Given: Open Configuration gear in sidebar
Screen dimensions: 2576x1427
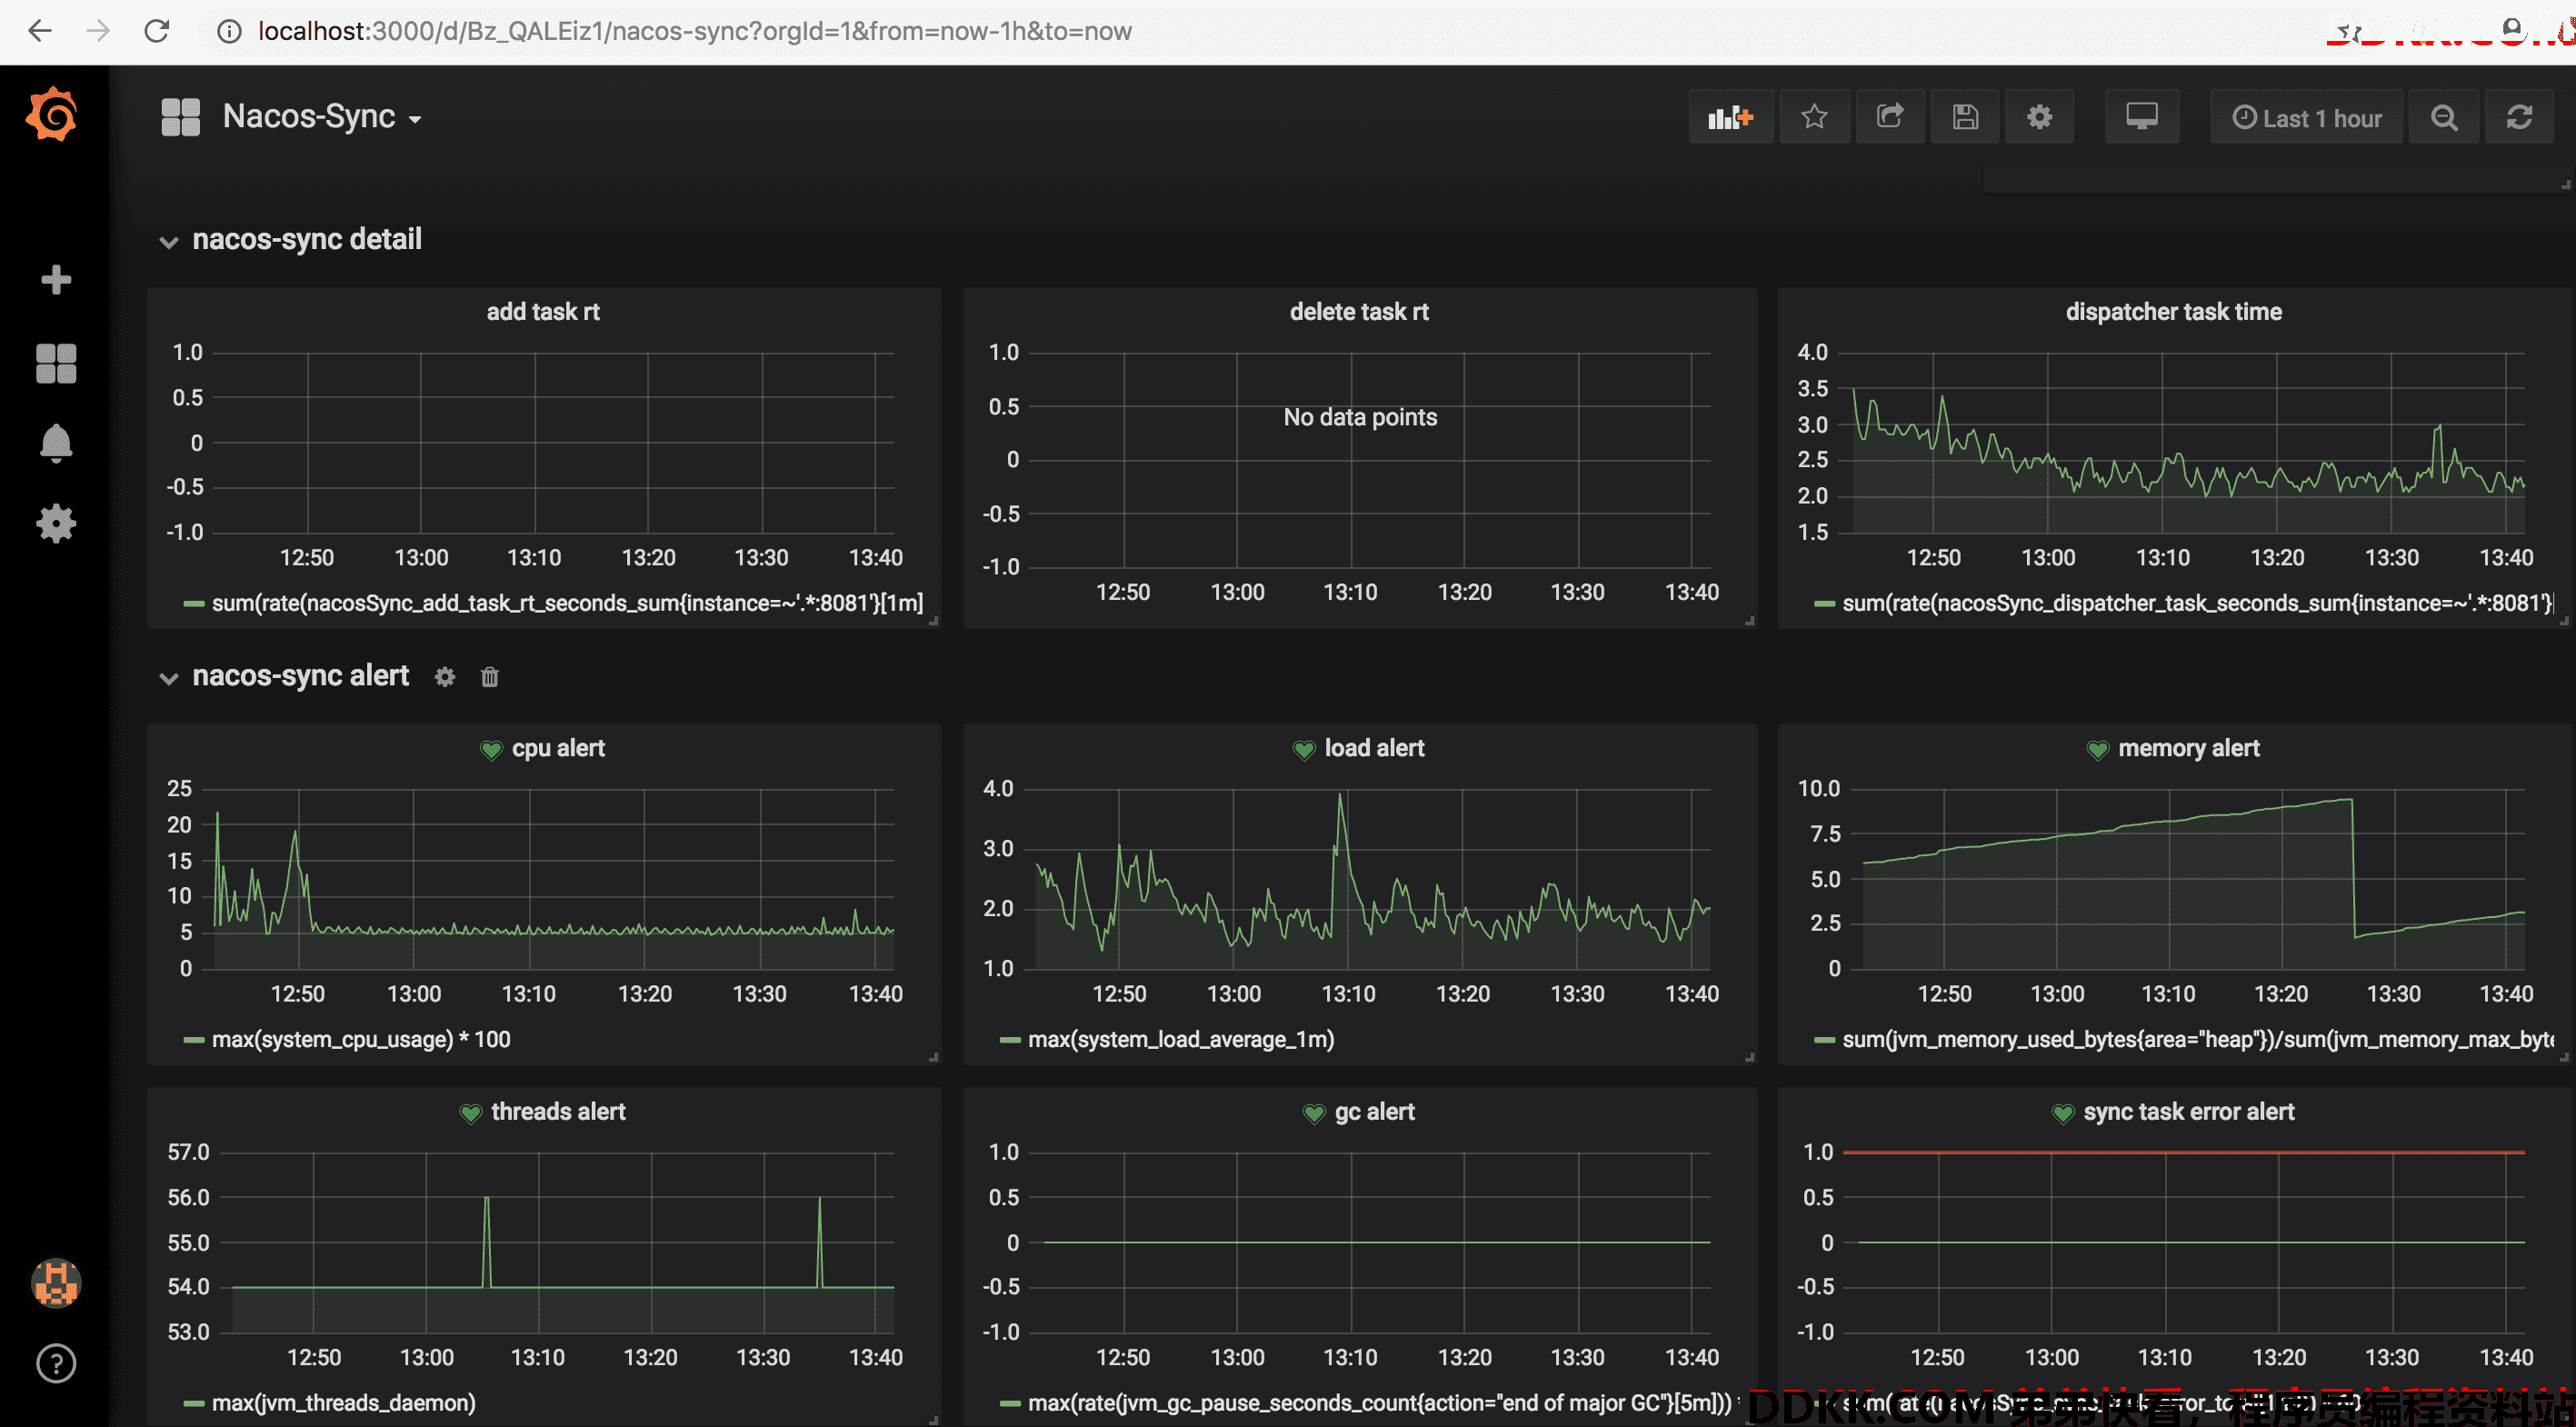Looking at the screenshot, I should point(56,523).
